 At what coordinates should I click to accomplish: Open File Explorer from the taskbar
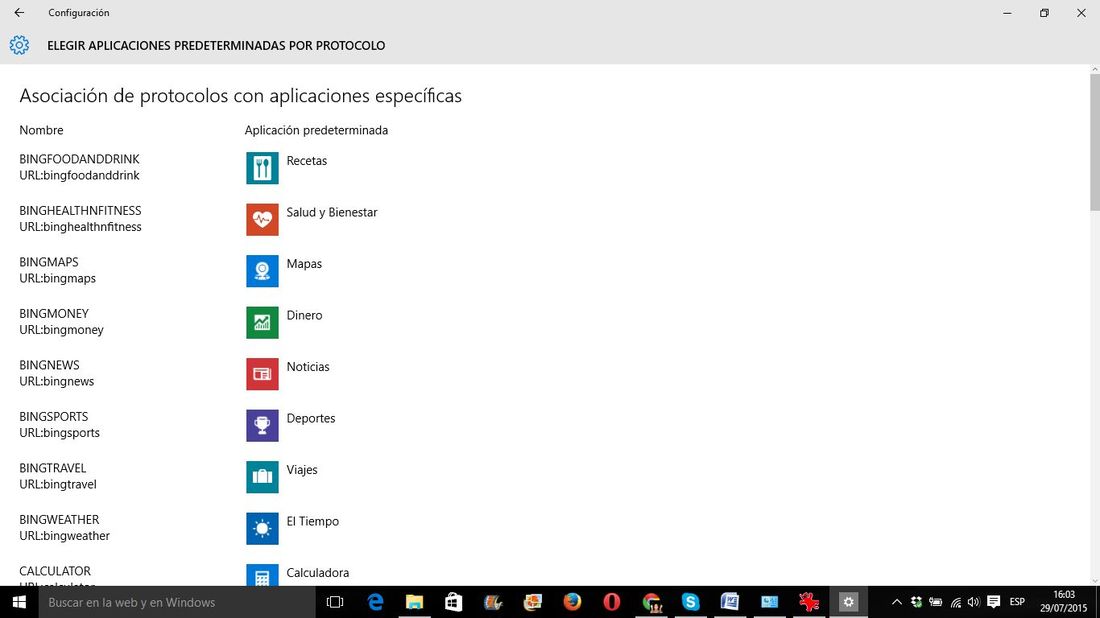pos(415,602)
